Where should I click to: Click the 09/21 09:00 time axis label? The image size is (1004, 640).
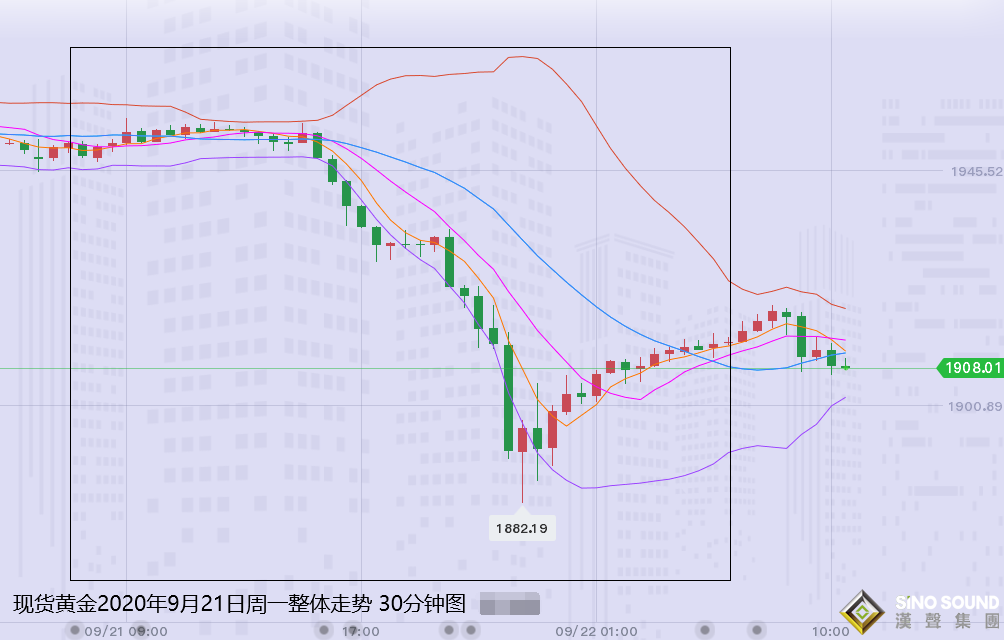pyautogui.click(x=126, y=631)
